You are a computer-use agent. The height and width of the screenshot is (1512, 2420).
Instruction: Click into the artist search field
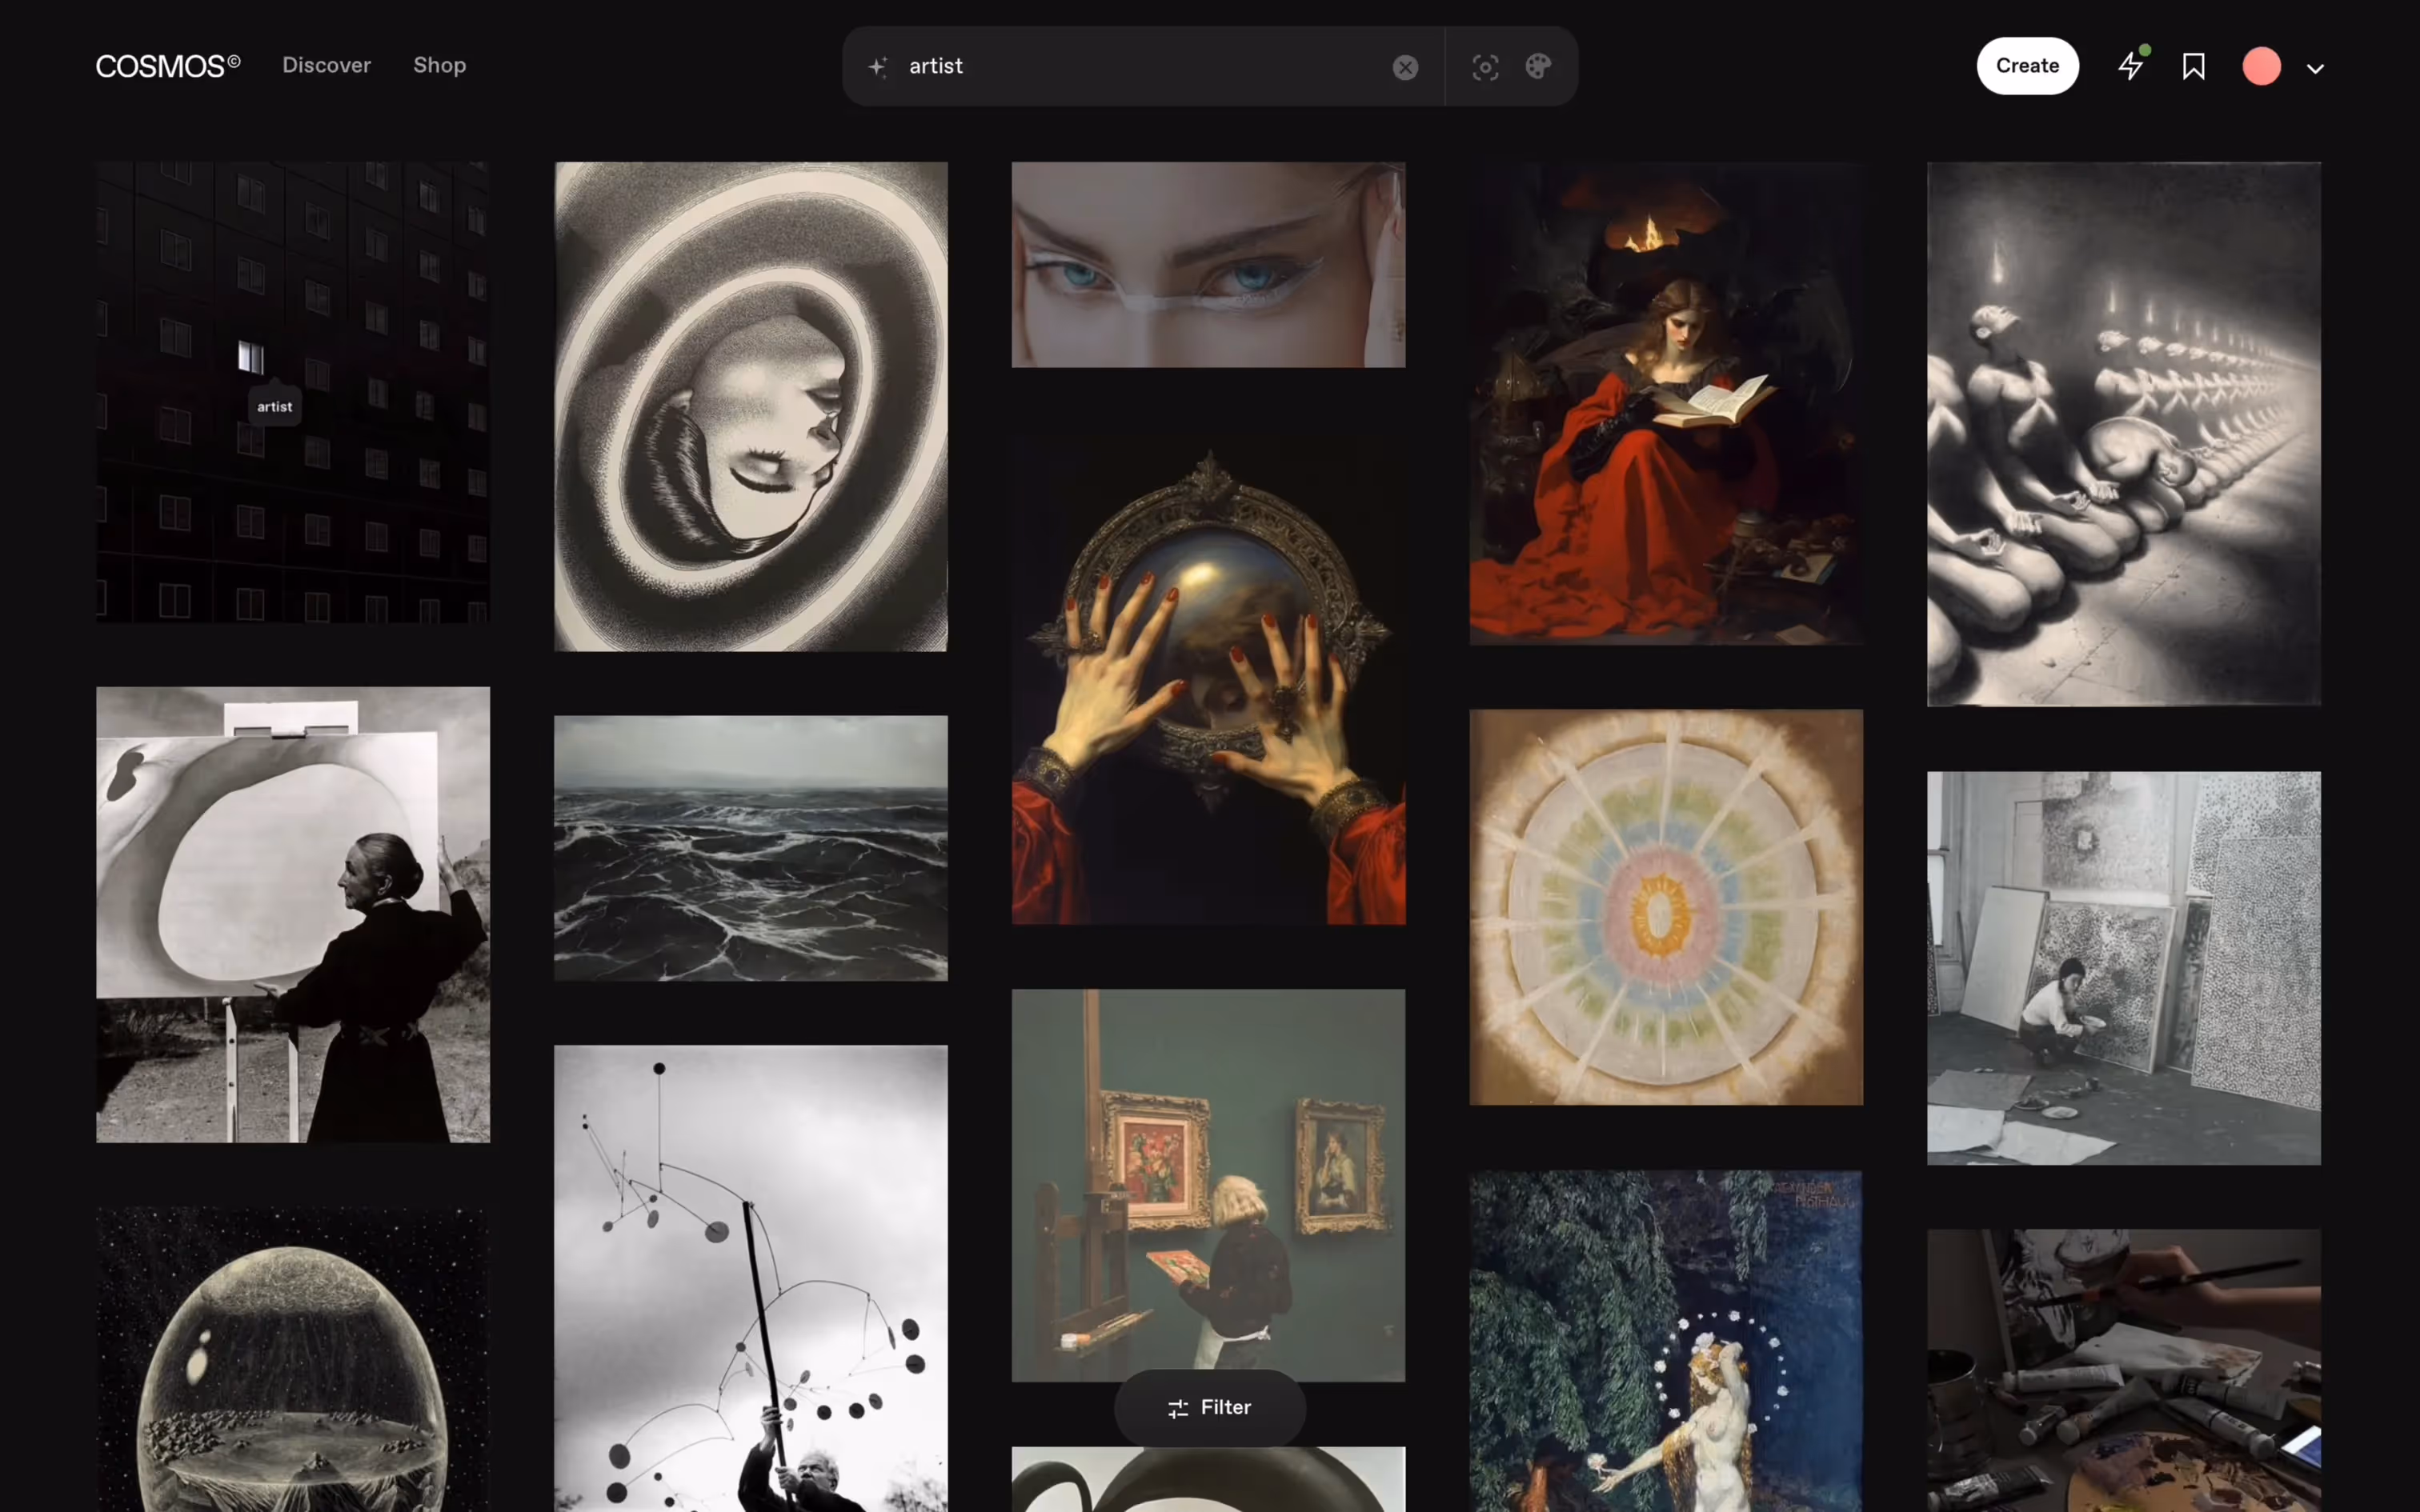1140,66
